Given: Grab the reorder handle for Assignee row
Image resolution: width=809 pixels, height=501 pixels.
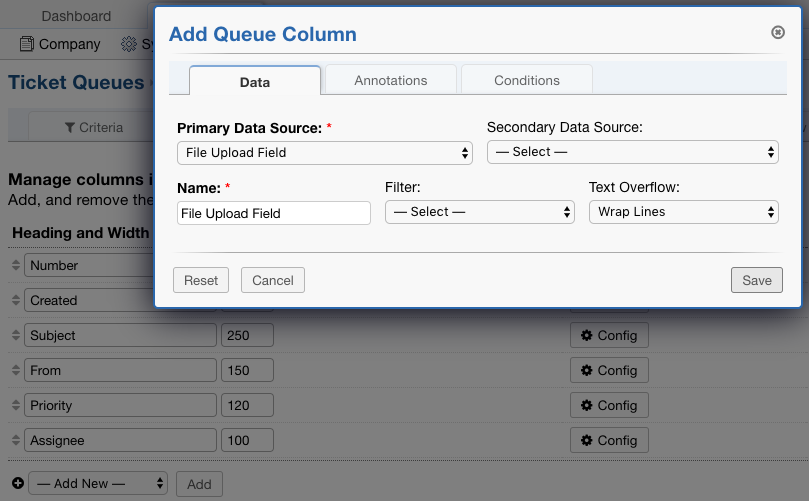Looking at the screenshot, I should coord(16,441).
